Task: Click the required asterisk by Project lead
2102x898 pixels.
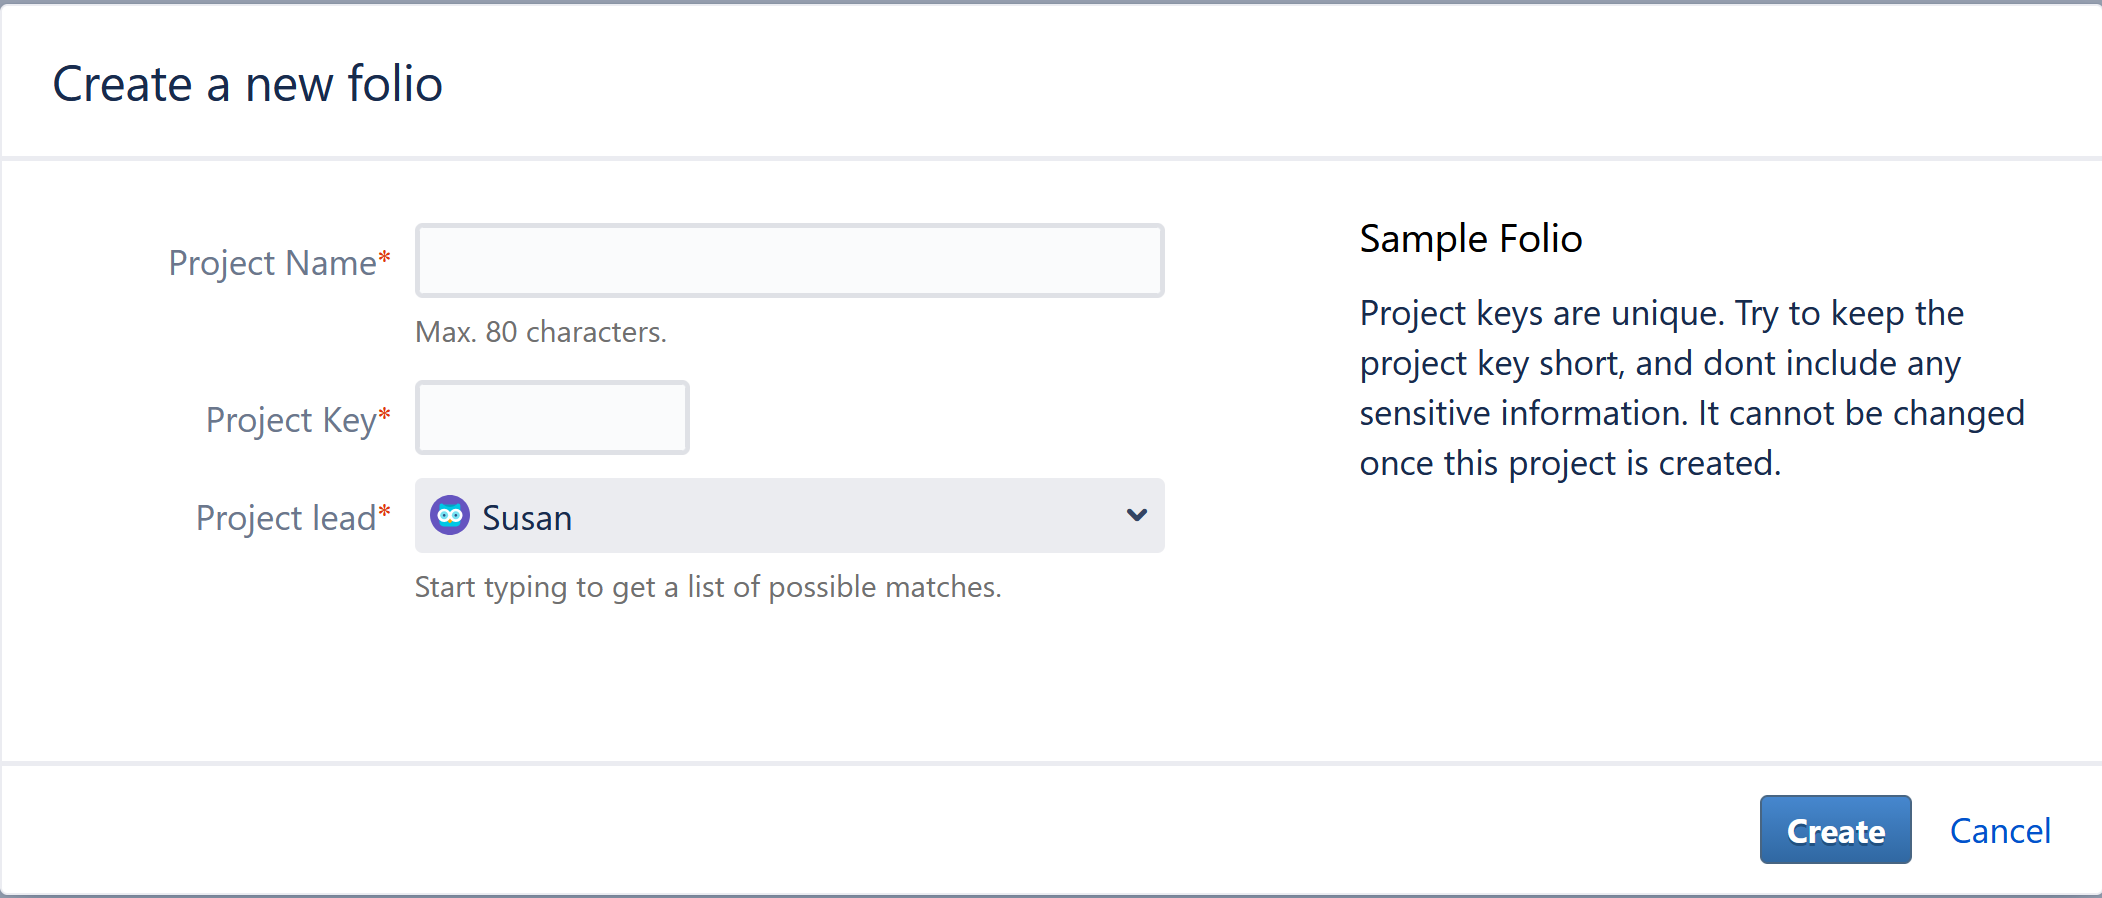Action: [384, 513]
